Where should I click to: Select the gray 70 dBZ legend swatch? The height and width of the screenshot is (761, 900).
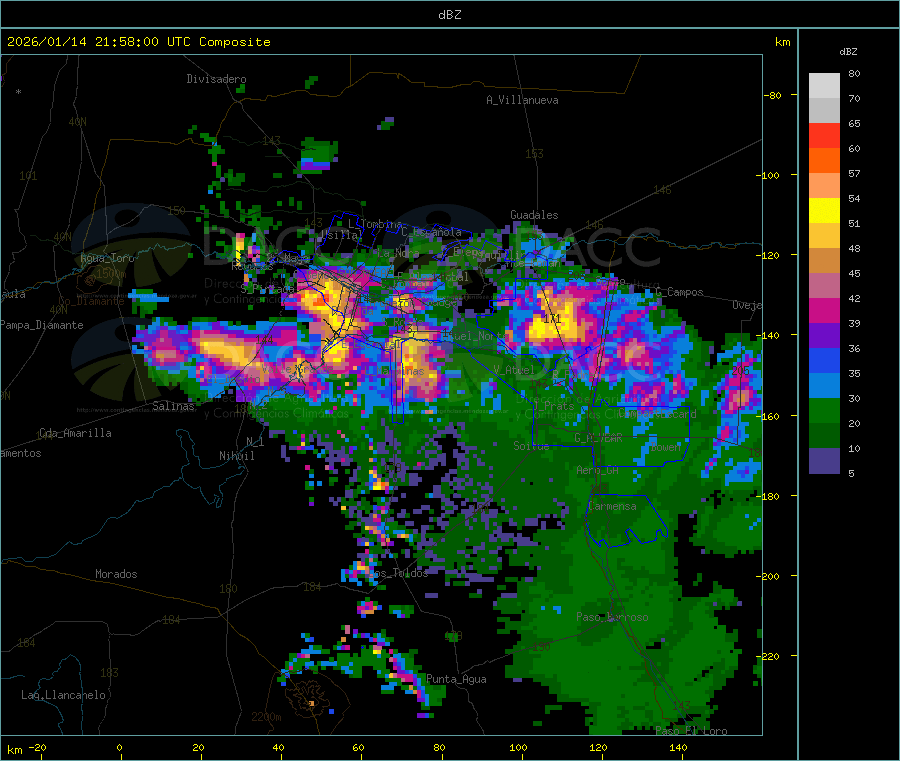[824, 111]
